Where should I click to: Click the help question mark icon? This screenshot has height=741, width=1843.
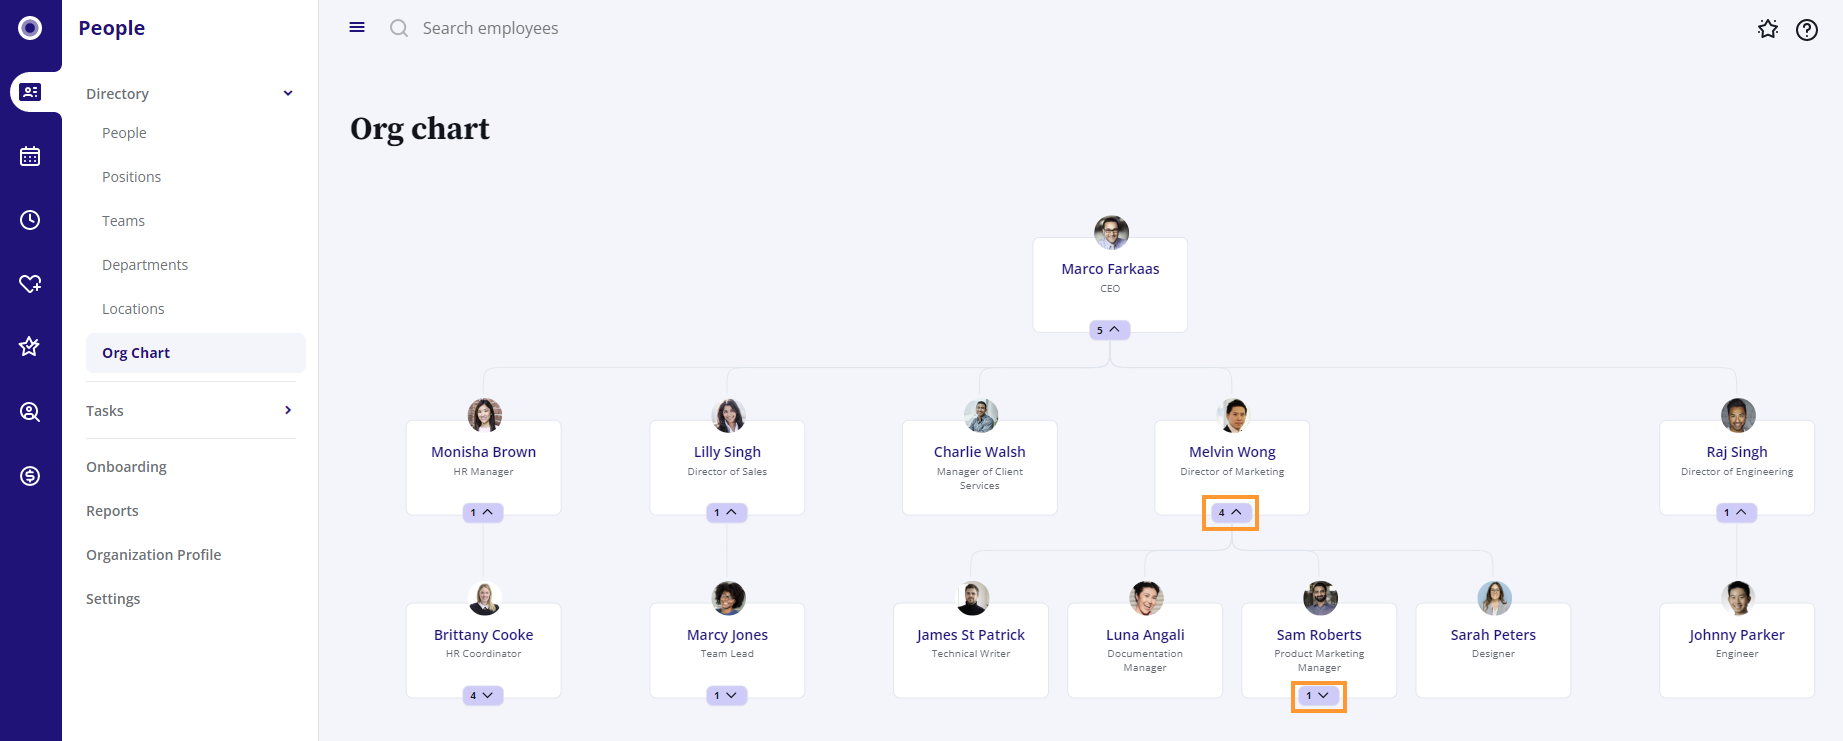[1806, 30]
